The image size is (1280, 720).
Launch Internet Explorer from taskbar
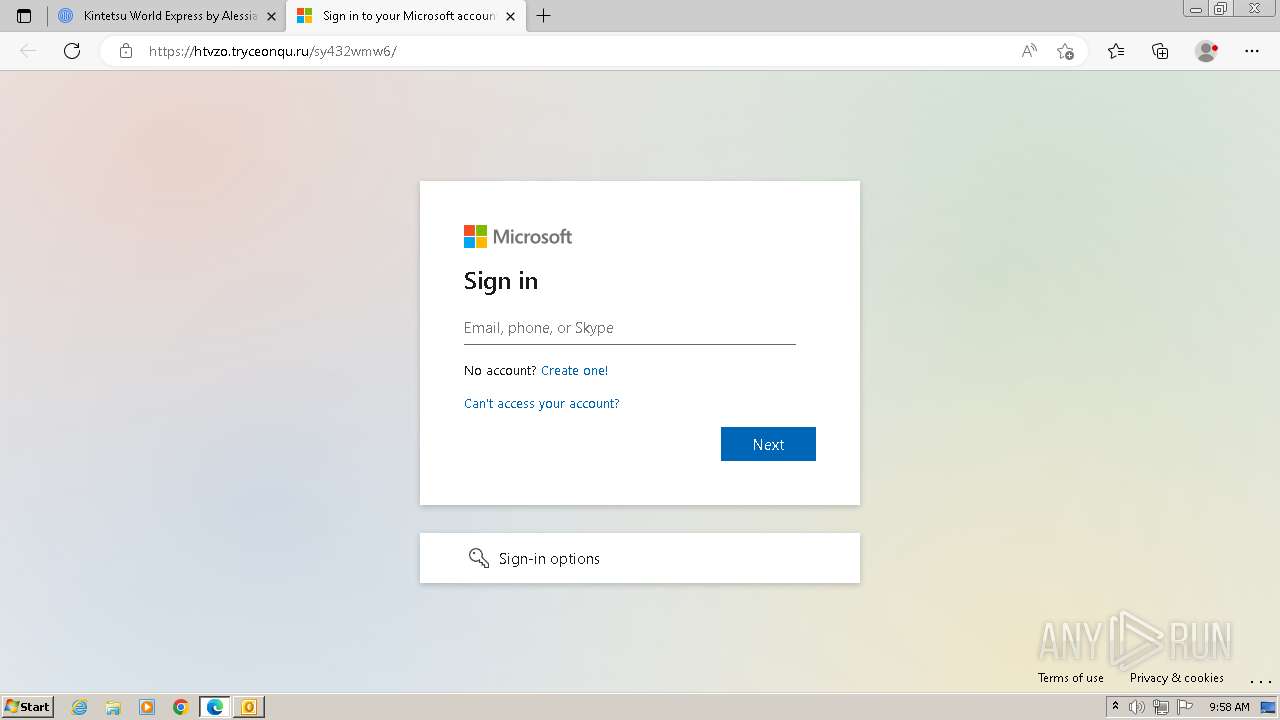click(80, 707)
